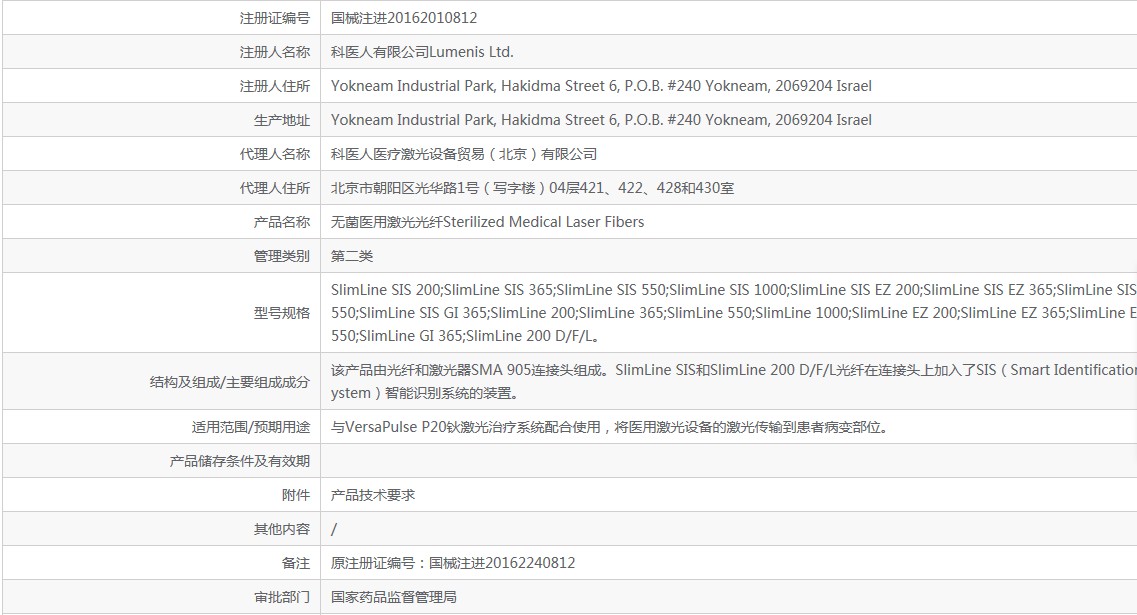Open the 产品技术要求 attachment
This screenshot has height=615, width=1137.
[x=373, y=495]
